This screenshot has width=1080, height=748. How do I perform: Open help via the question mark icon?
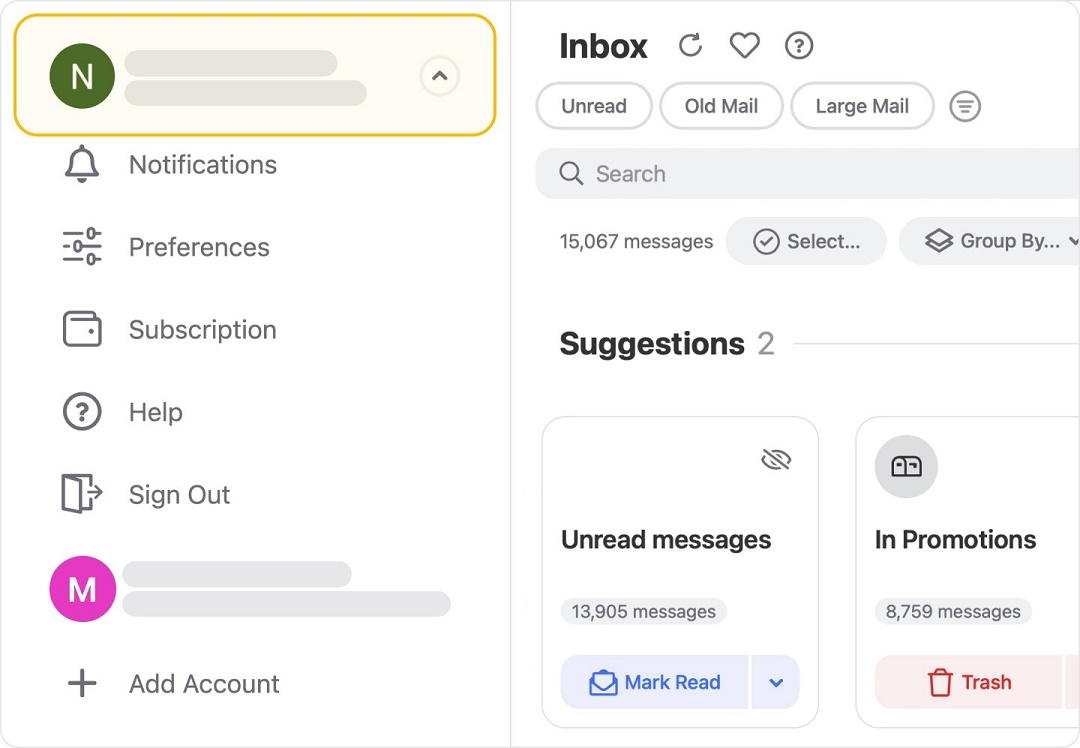(799, 45)
